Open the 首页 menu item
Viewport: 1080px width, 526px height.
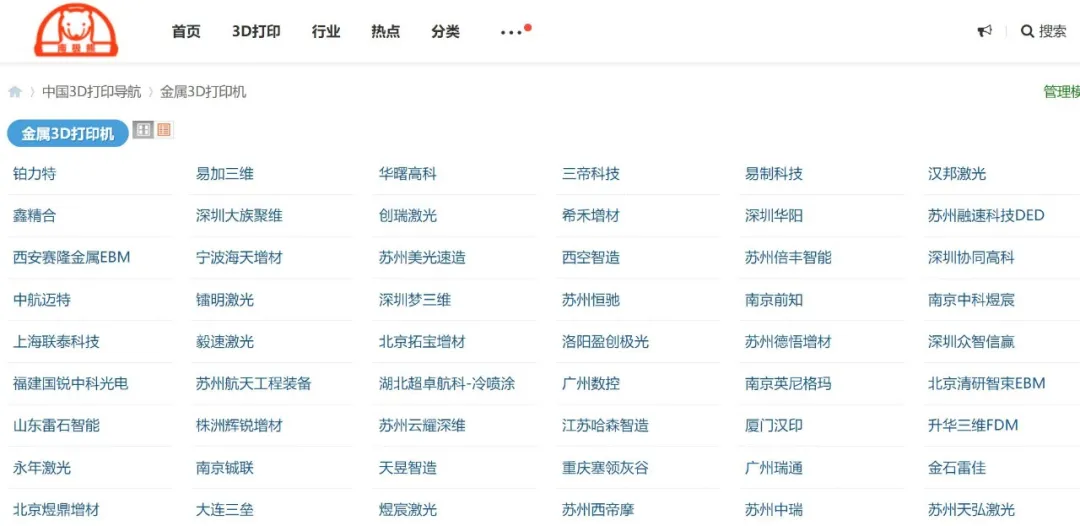186,31
